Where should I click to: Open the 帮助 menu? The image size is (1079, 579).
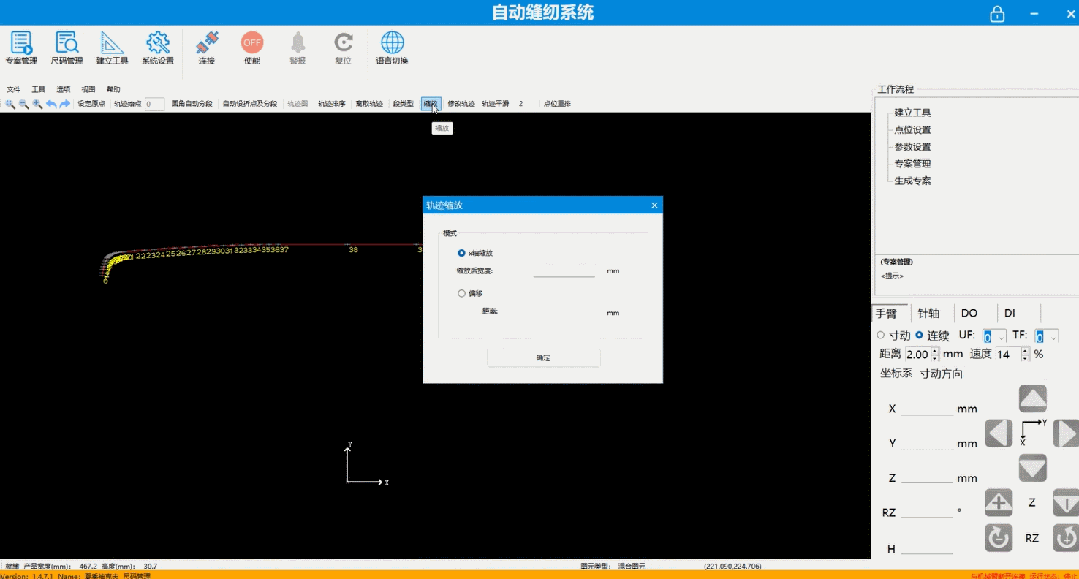pos(114,90)
